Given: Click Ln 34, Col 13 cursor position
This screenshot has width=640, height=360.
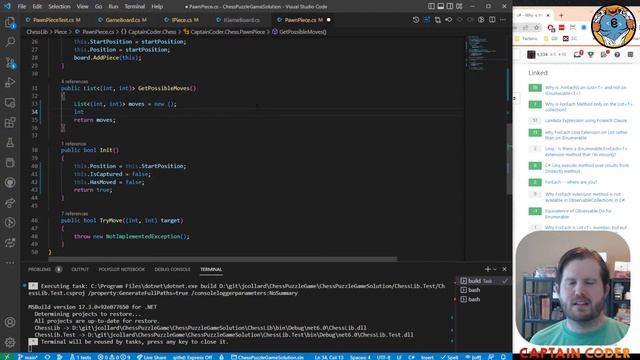Looking at the screenshot, I should (329, 357).
